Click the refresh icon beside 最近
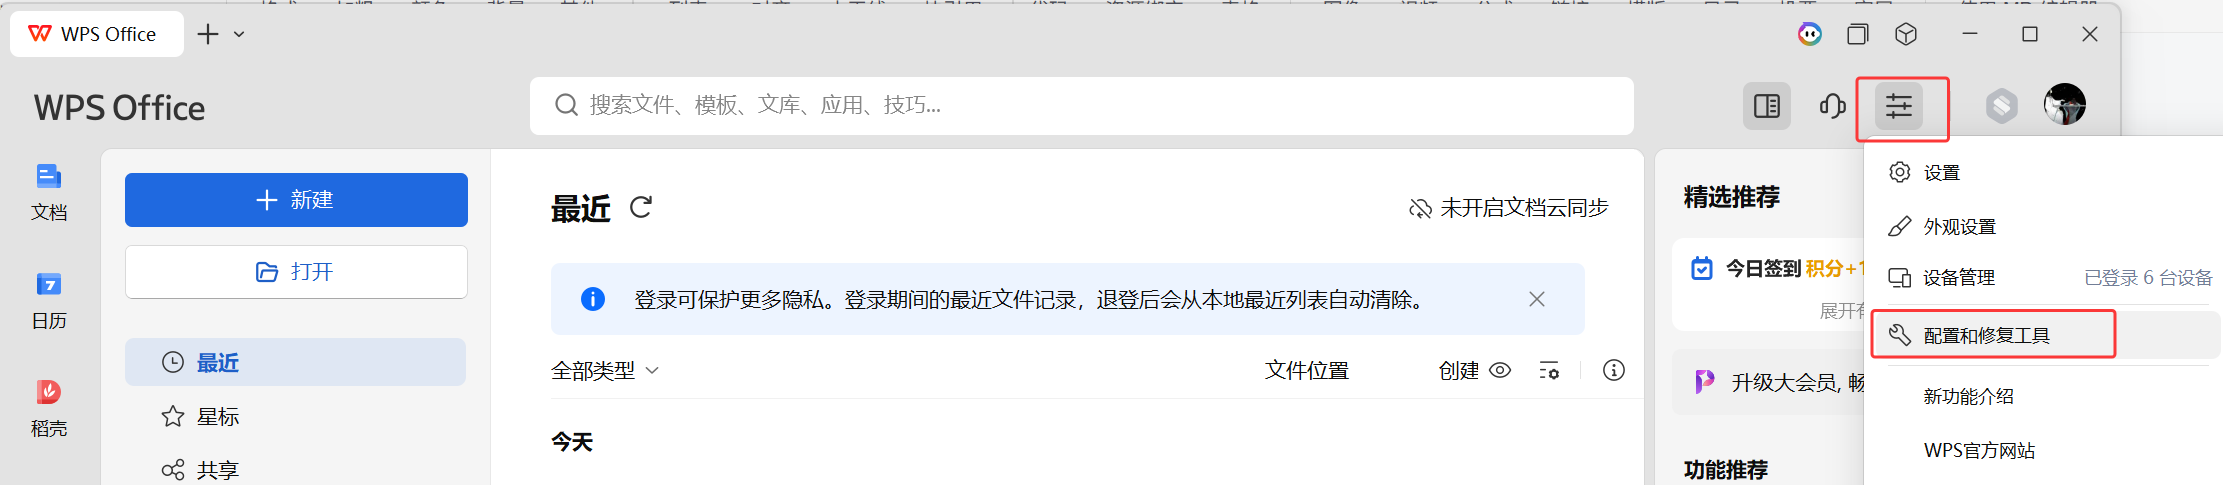The image size is (2223, 485). click(641, 207)
